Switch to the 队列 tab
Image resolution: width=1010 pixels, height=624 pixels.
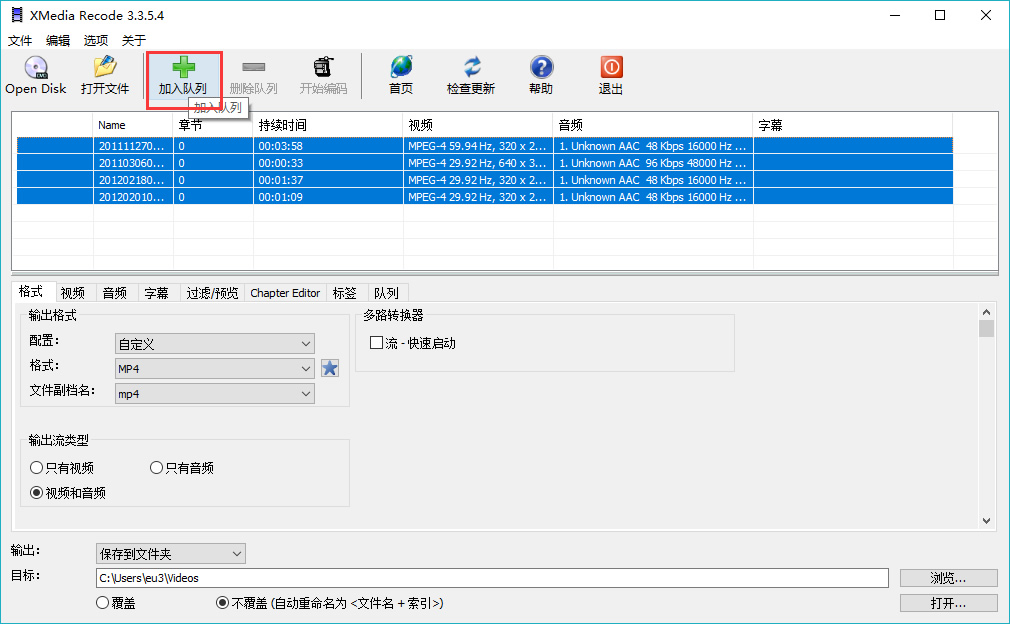(386, 293)
